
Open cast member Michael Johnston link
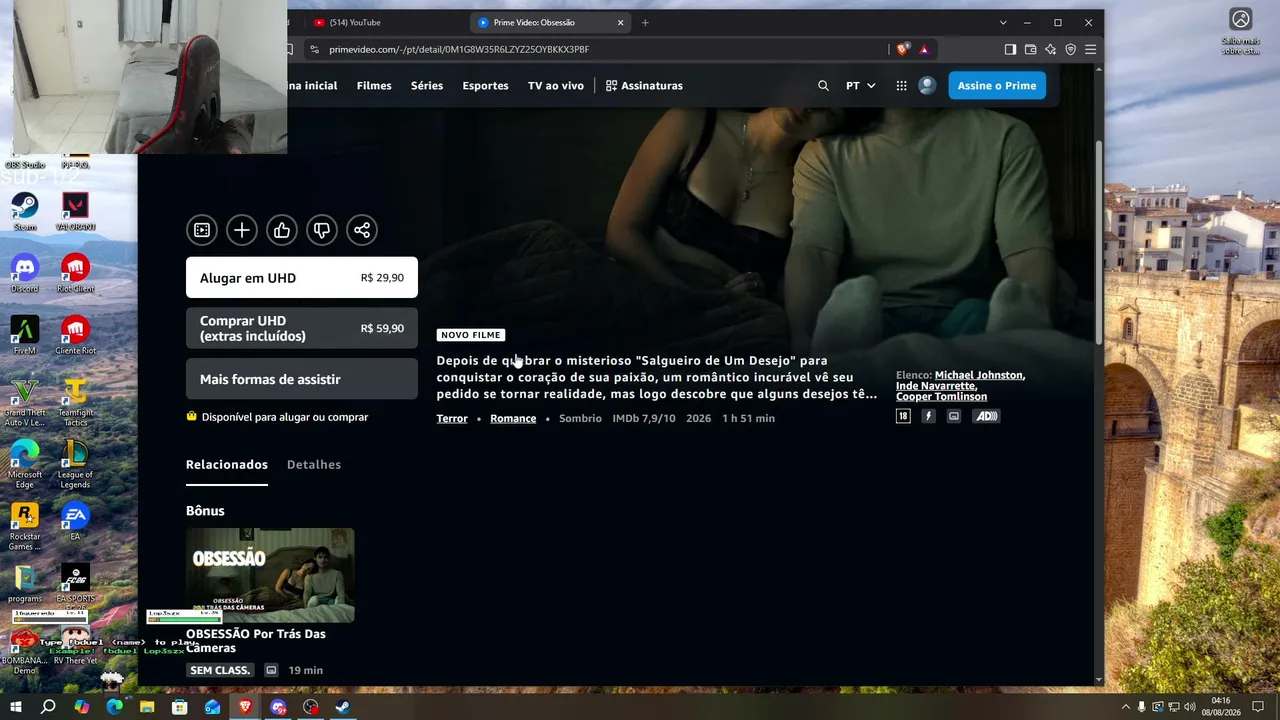pyautogui.click(x=979, y=375)
